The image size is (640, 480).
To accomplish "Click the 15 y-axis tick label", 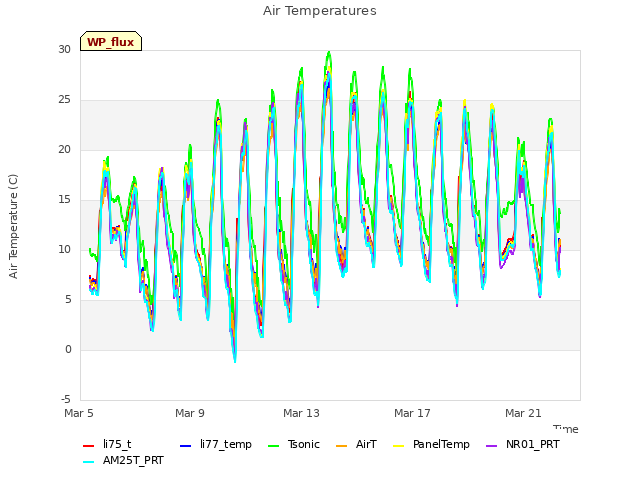I will tap(64, 200).
